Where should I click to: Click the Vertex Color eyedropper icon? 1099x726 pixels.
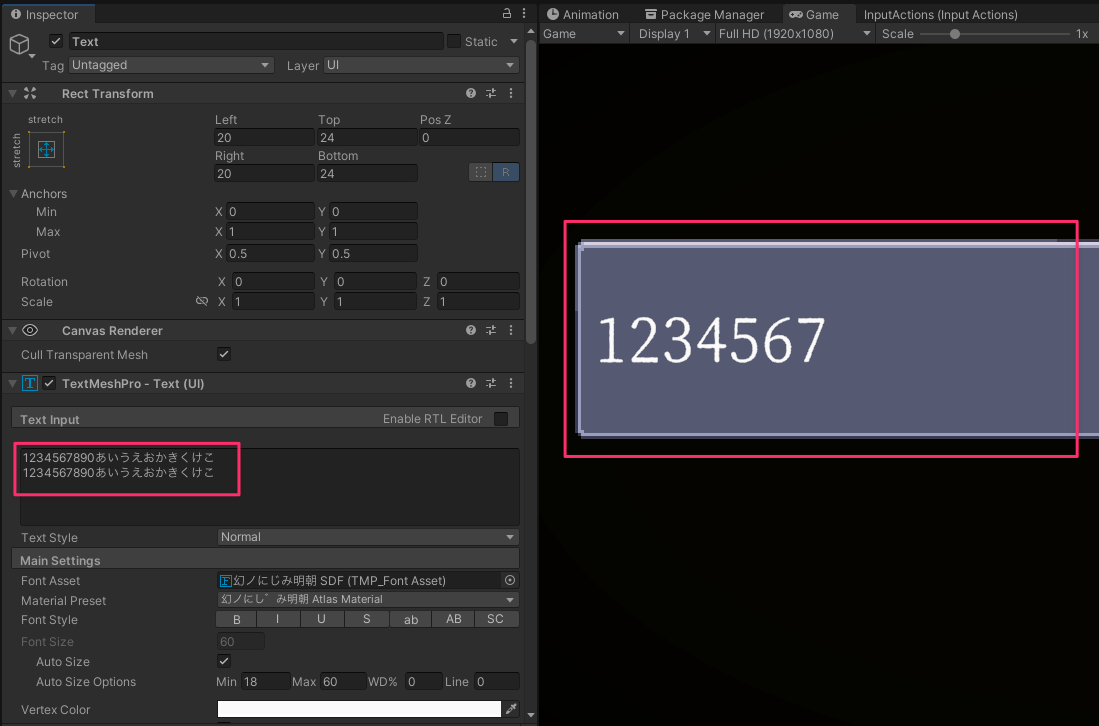511,709
